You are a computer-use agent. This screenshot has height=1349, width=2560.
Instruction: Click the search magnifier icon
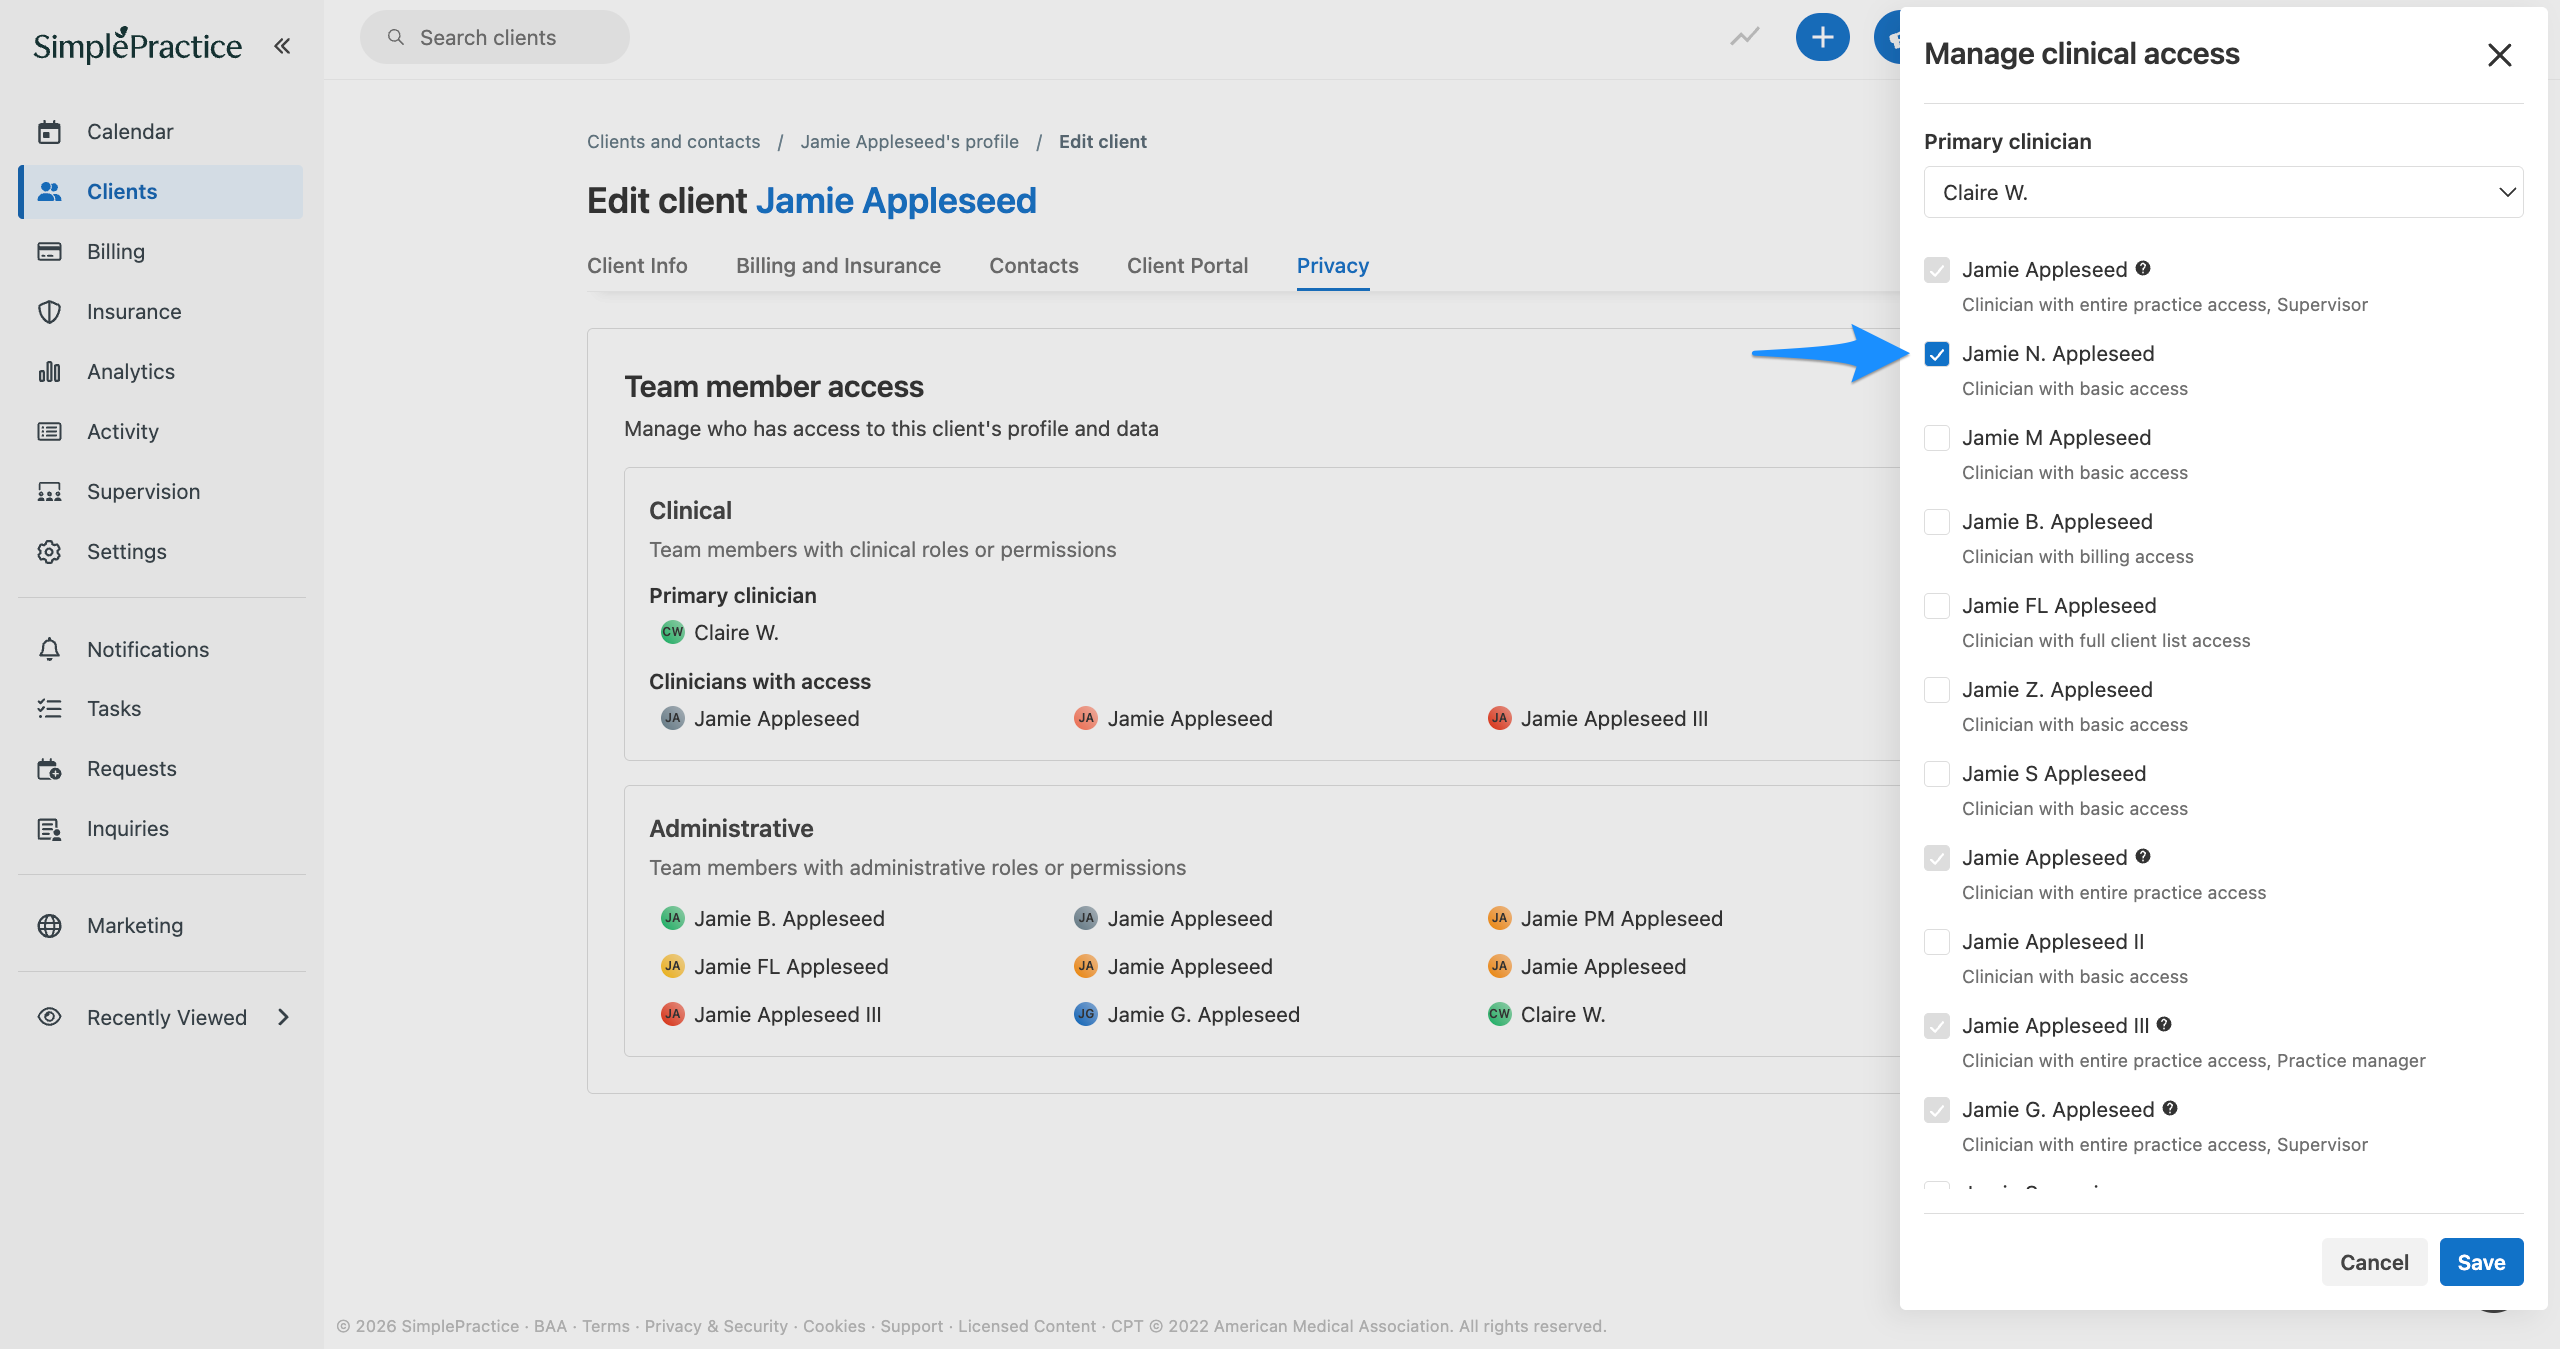(x=396, y=38)
